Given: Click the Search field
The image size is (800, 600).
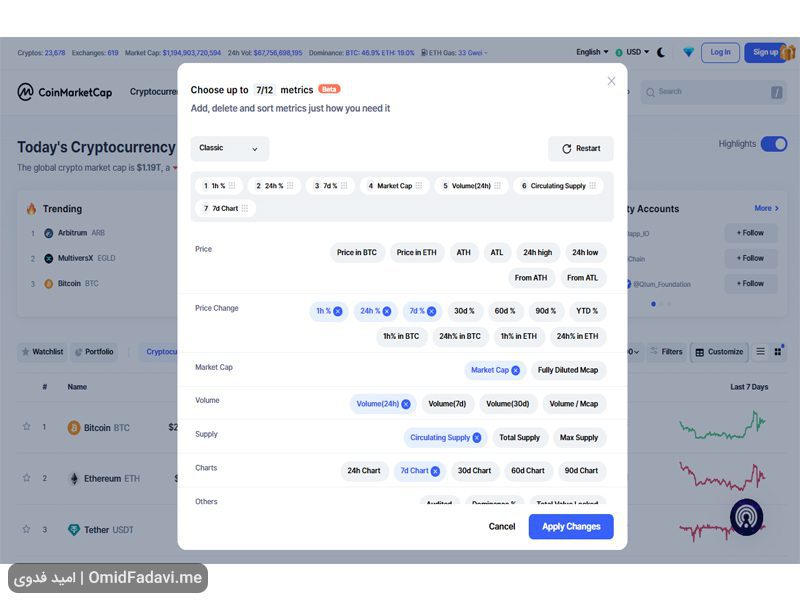Looking at the screenshot, I should [x=713, y=92].
